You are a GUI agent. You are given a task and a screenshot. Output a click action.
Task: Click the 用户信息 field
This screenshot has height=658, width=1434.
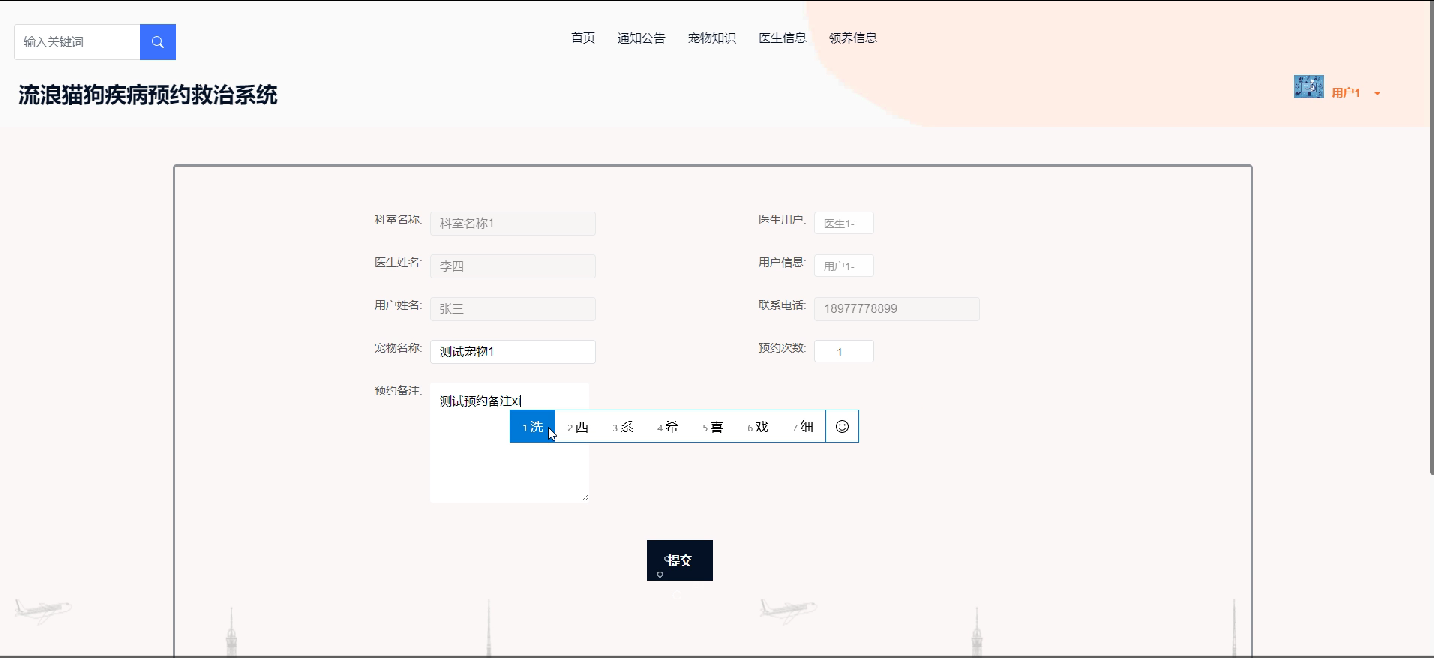pyautogui.click(x=844, y=266)
